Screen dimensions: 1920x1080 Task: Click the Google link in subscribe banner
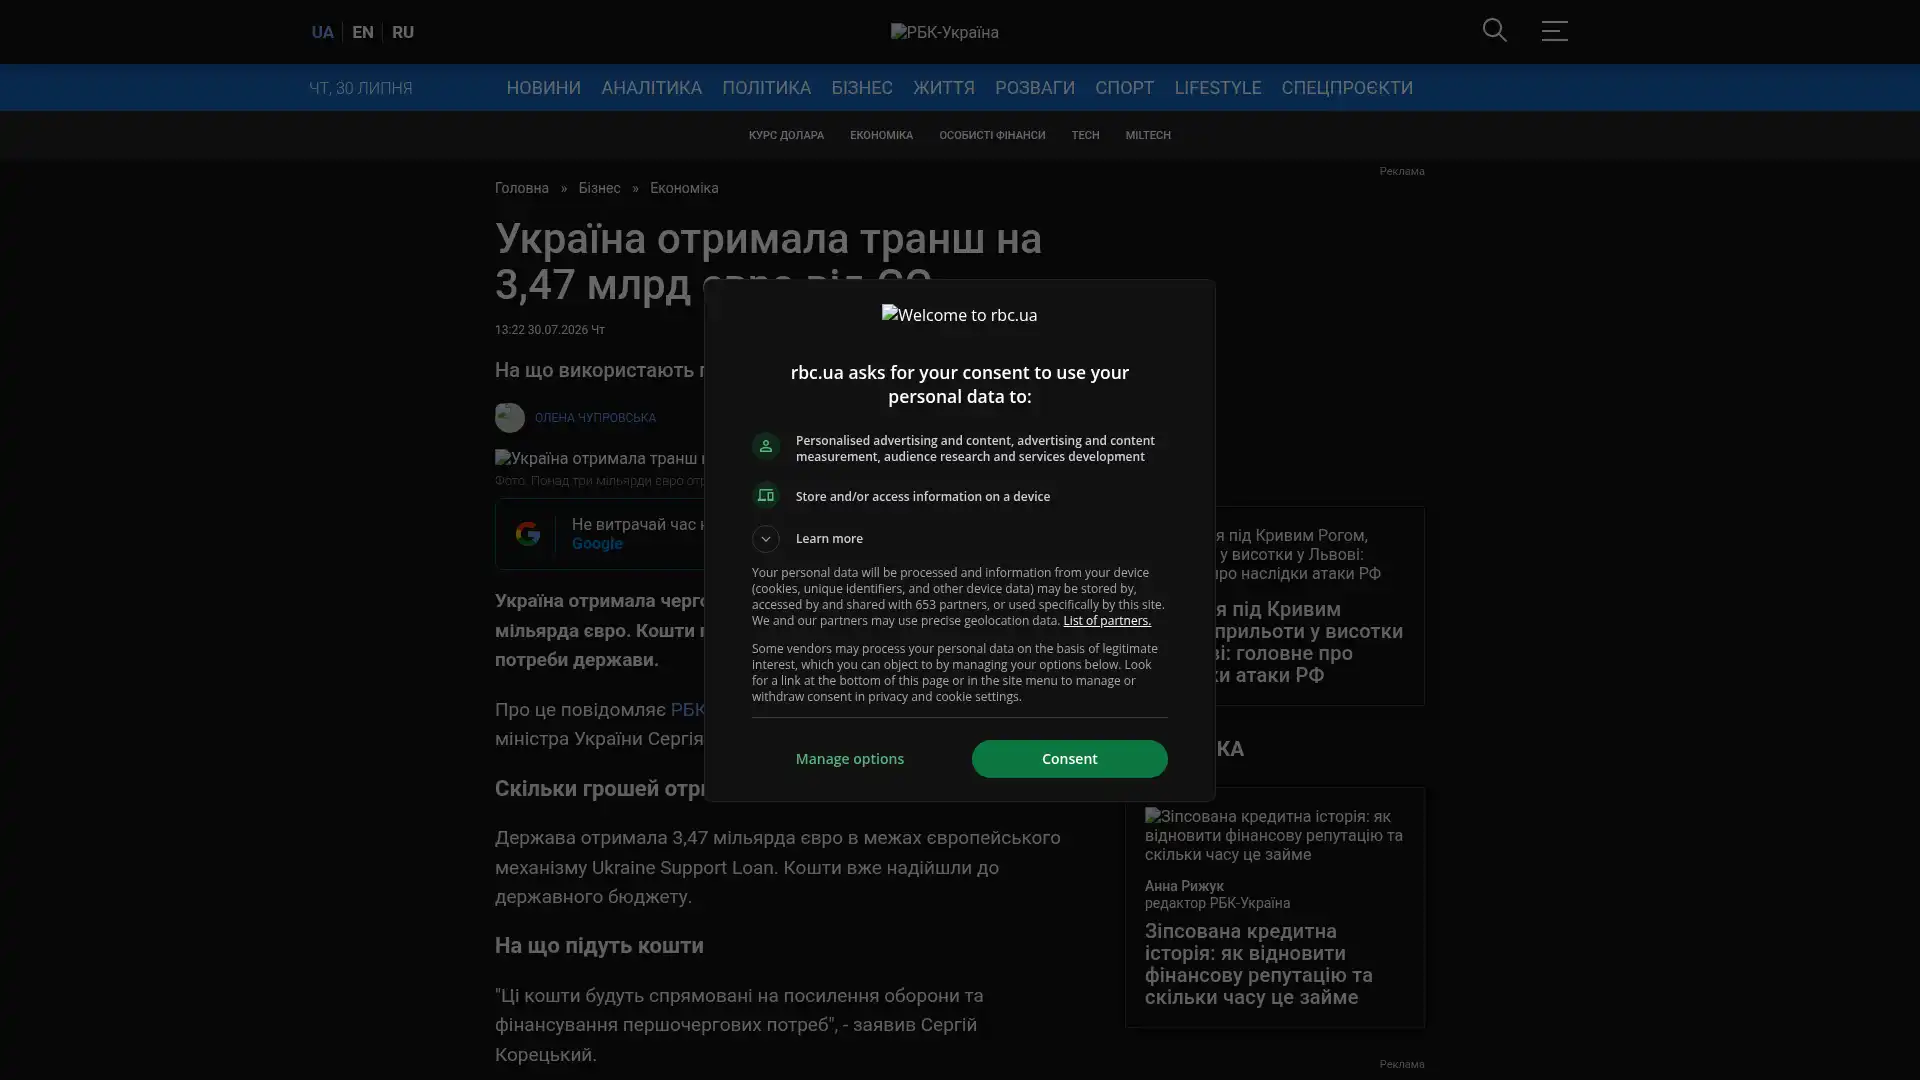pos(597,544)
